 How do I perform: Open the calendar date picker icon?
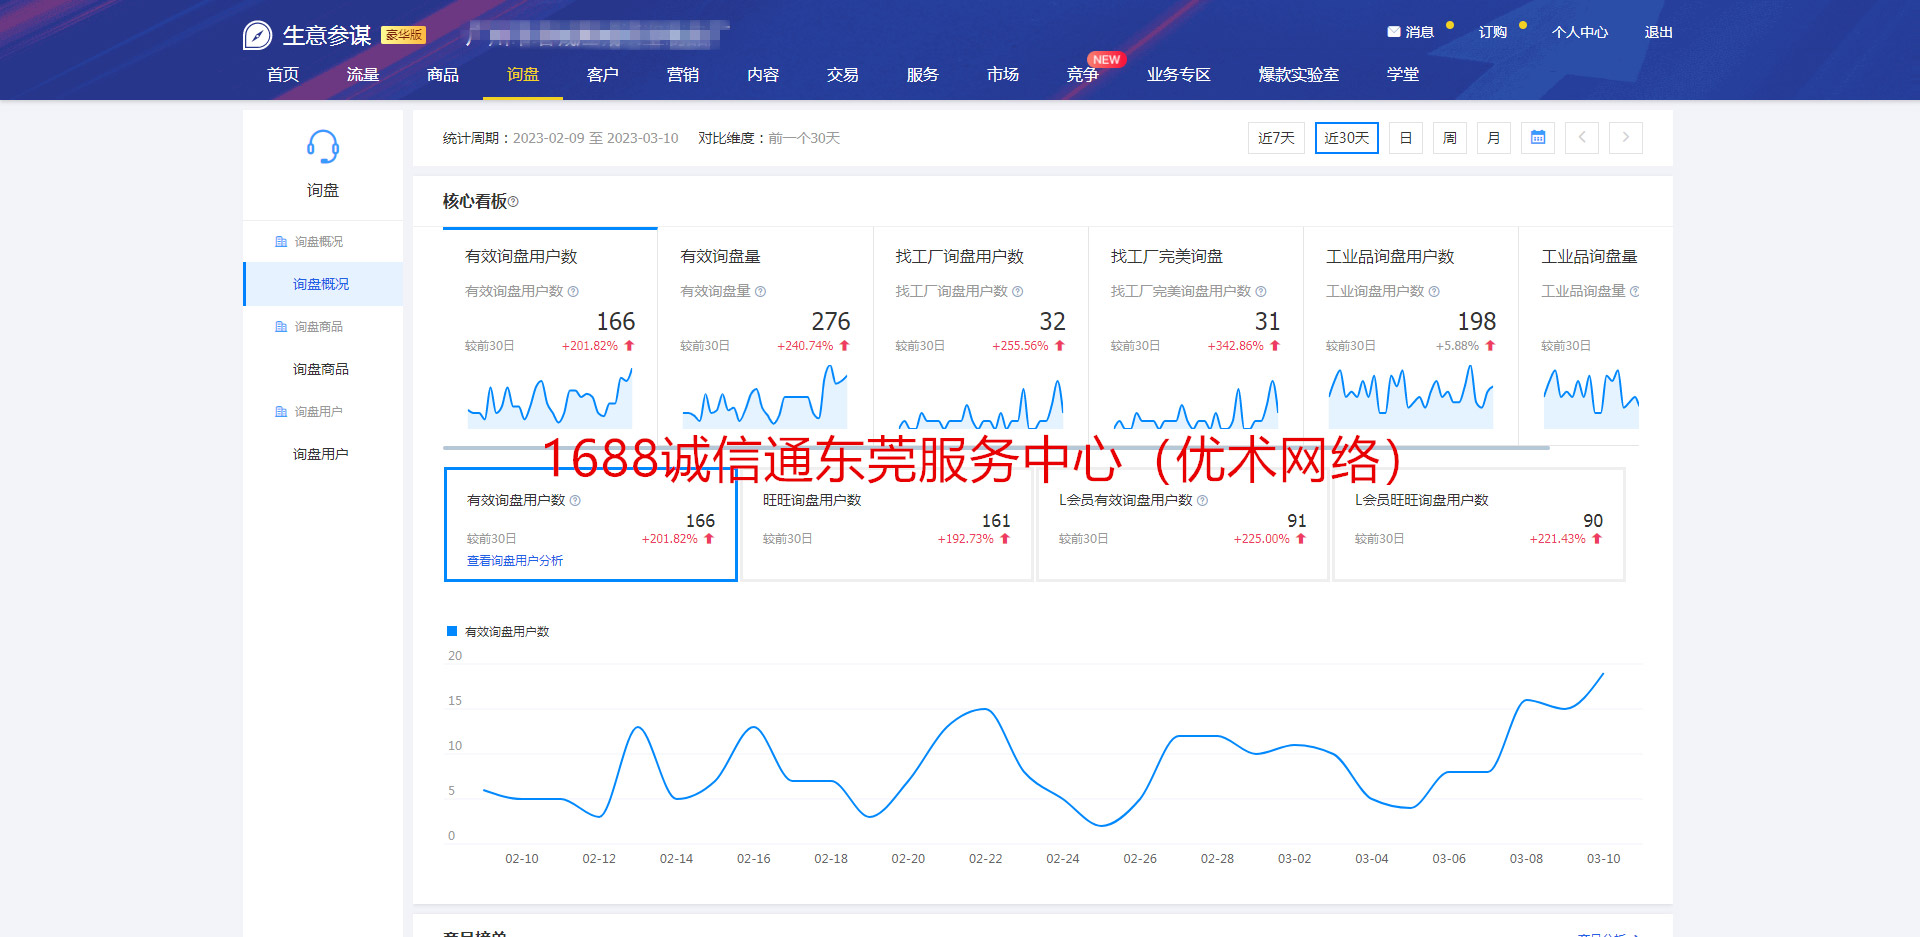(1538, 138)
